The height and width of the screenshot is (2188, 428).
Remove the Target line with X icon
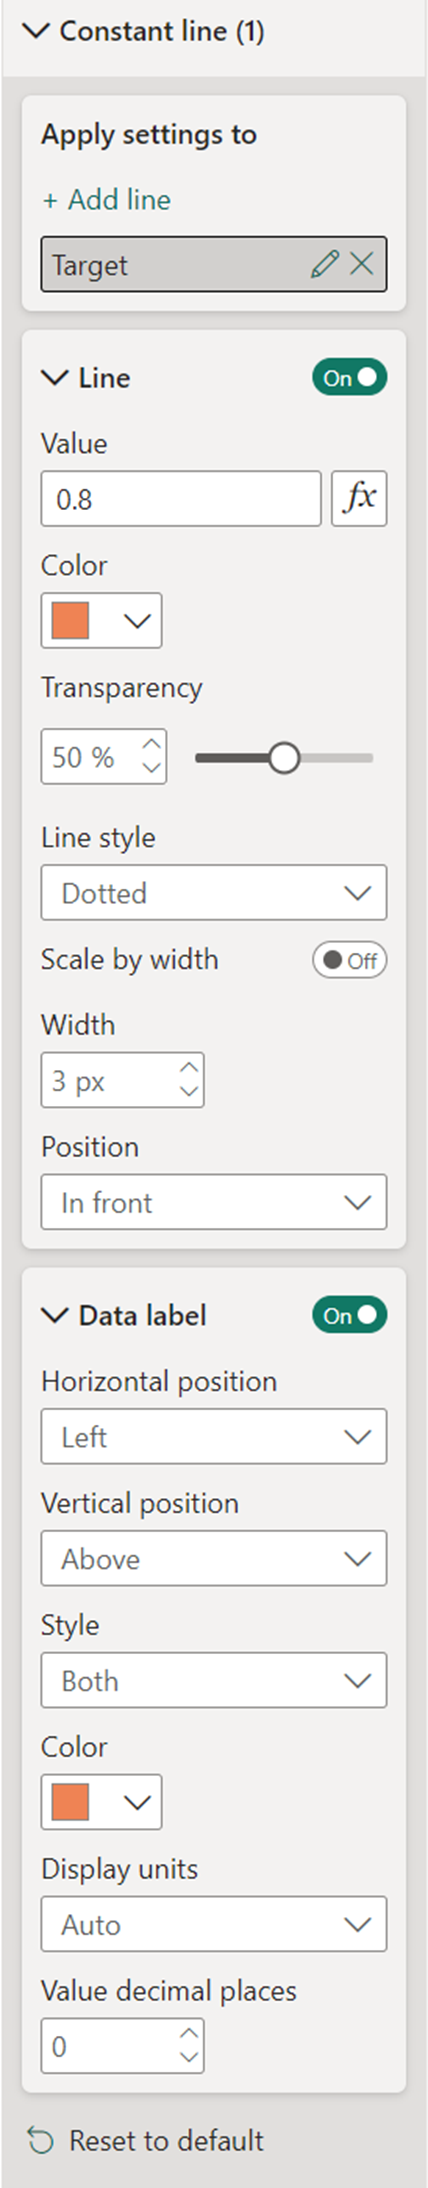[361, 264]
